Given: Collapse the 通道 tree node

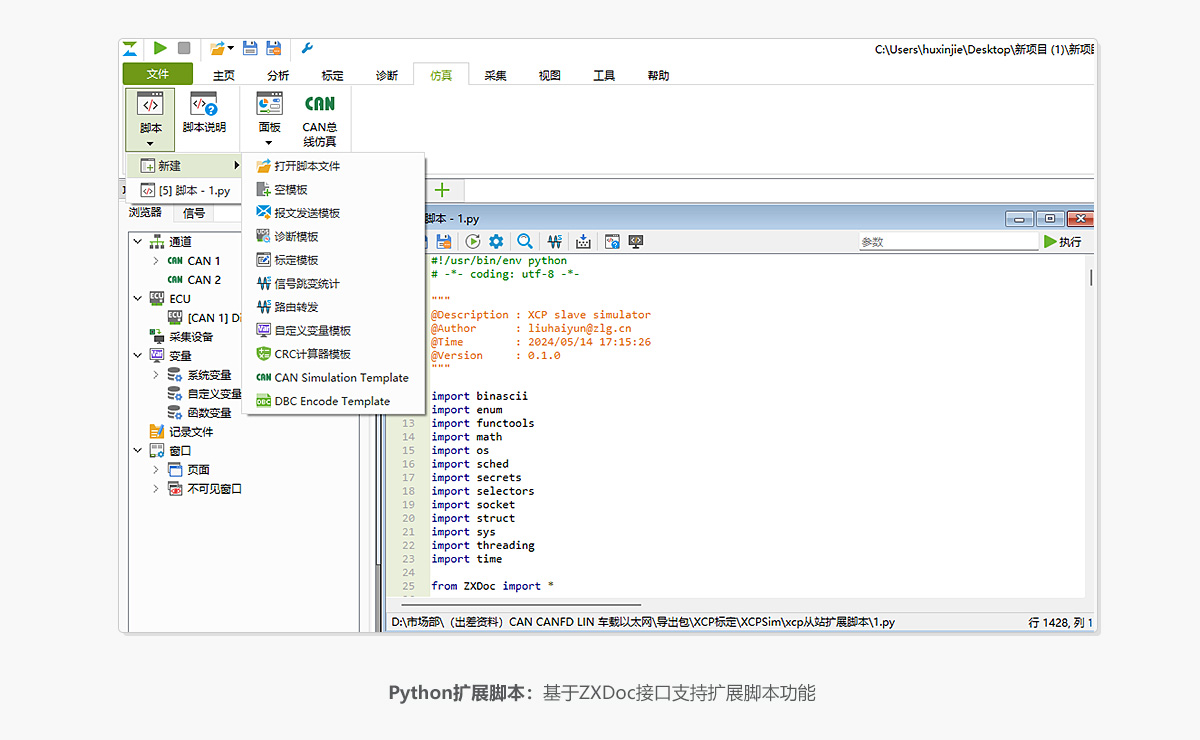Looking at the screenshot, I should (137, 242).
